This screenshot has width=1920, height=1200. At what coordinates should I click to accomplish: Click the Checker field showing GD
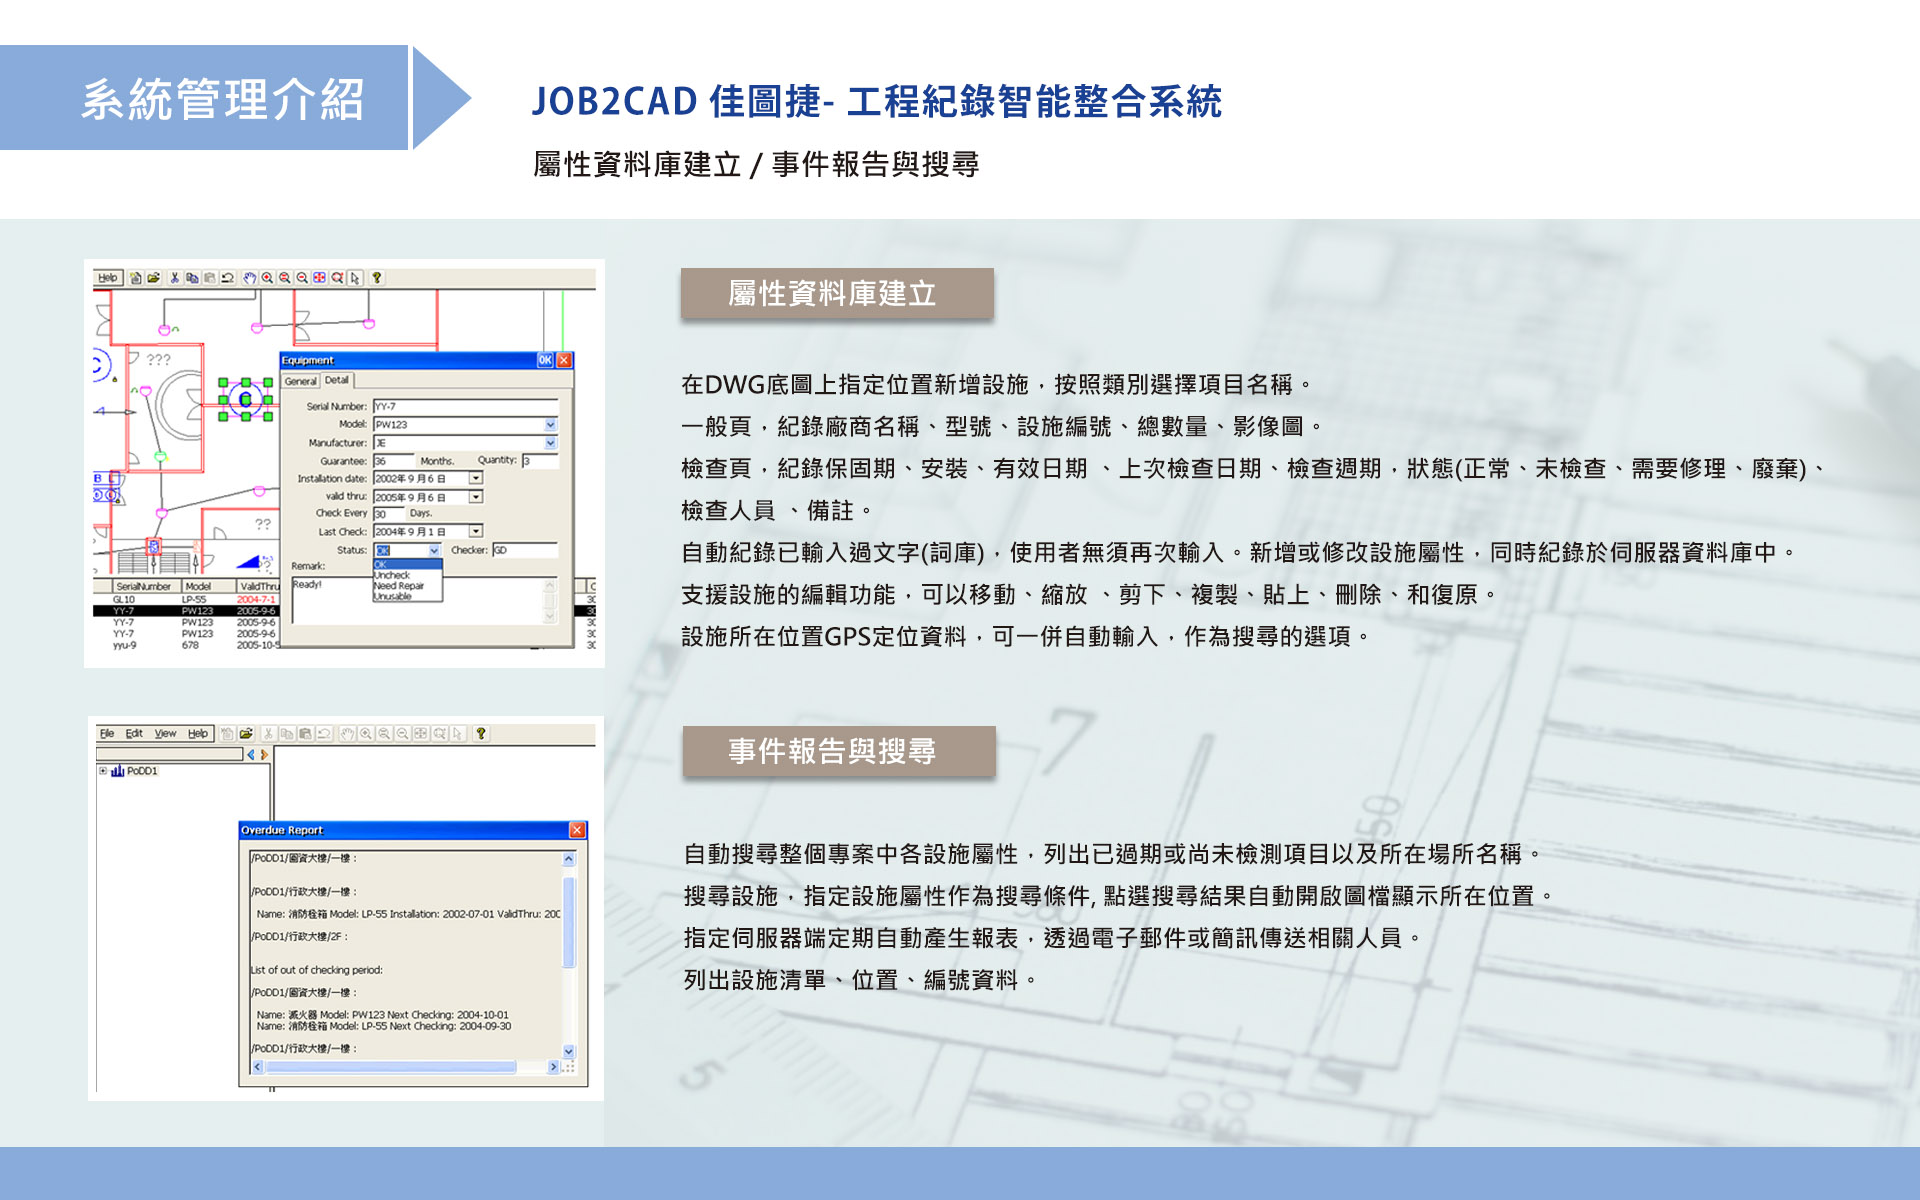(x=525, y=550)
